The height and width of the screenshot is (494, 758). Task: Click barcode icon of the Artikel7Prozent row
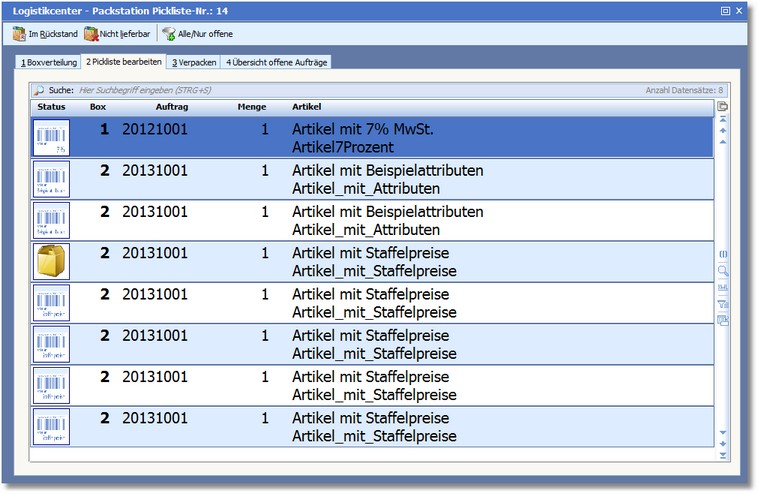click(51, 138)
